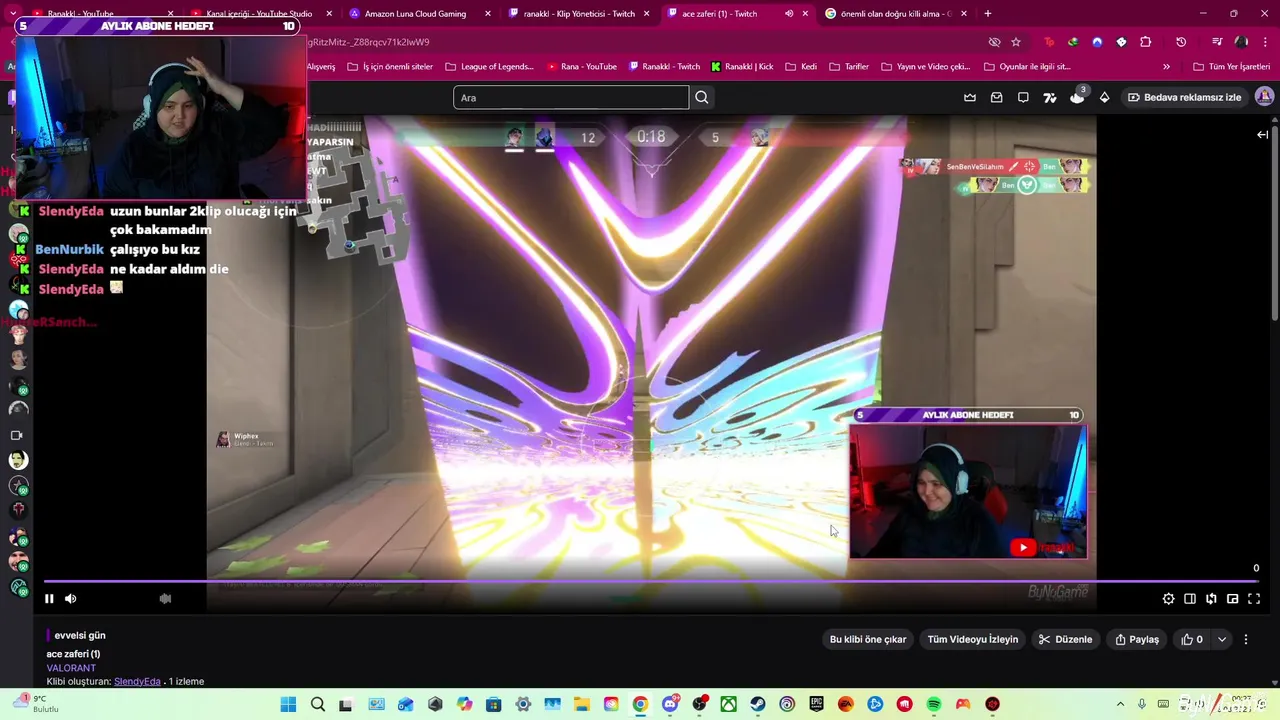Click 'Bu klibi öne çıkar' button
This screenshot has width=1280, height=720.
[x=868, y=639]
